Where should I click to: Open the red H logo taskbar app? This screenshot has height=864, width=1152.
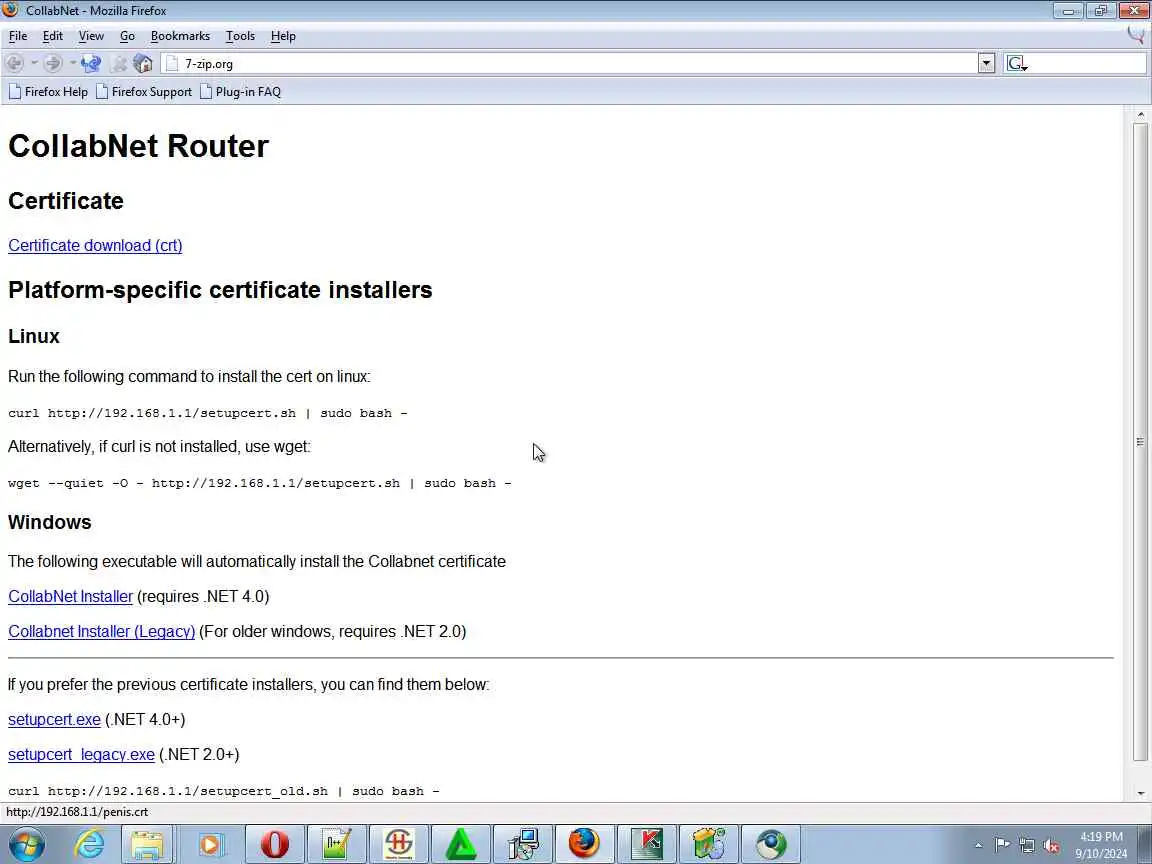pyautogui.click(x=398, y=844)
